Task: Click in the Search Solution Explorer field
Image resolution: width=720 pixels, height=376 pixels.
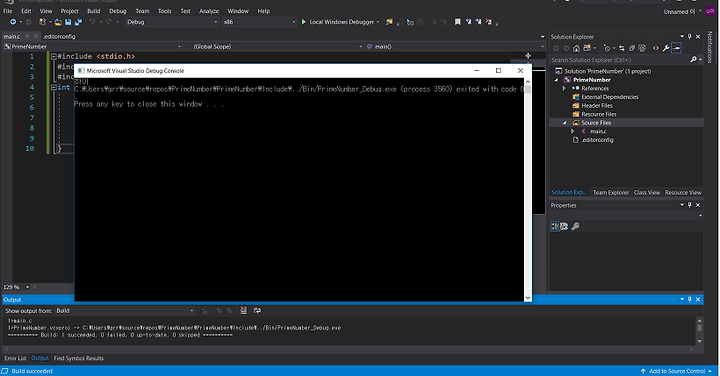Action: click(x=620, y=60)
